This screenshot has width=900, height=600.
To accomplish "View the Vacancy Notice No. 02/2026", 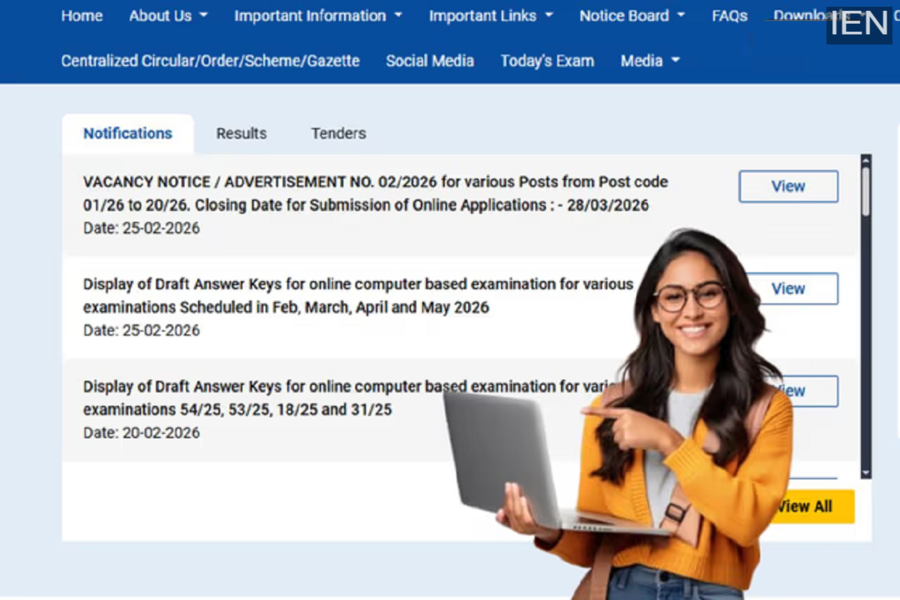I will [788, 186].
